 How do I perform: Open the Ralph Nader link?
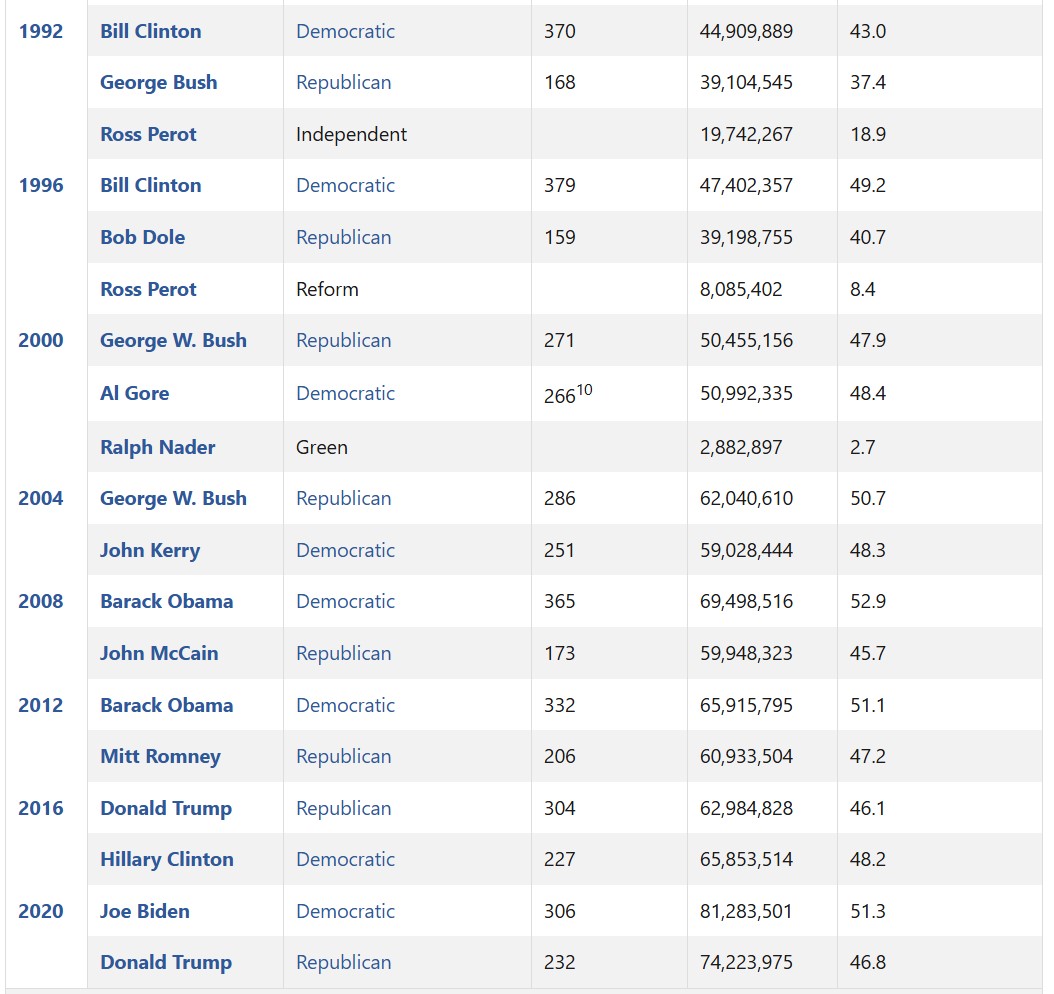[157, 447]
